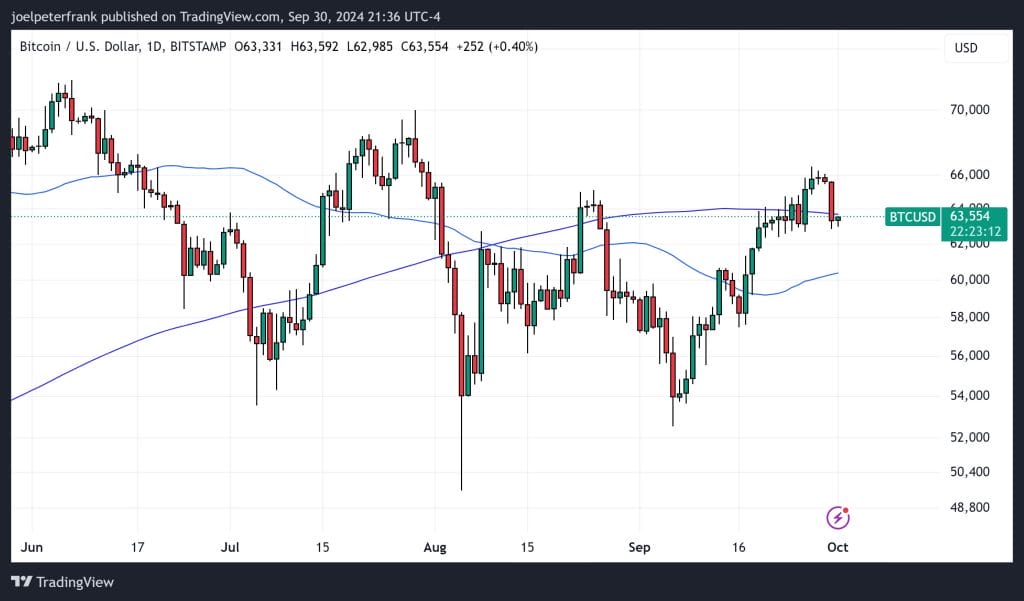Click the purple lightning flash icon

click(838, 517)
